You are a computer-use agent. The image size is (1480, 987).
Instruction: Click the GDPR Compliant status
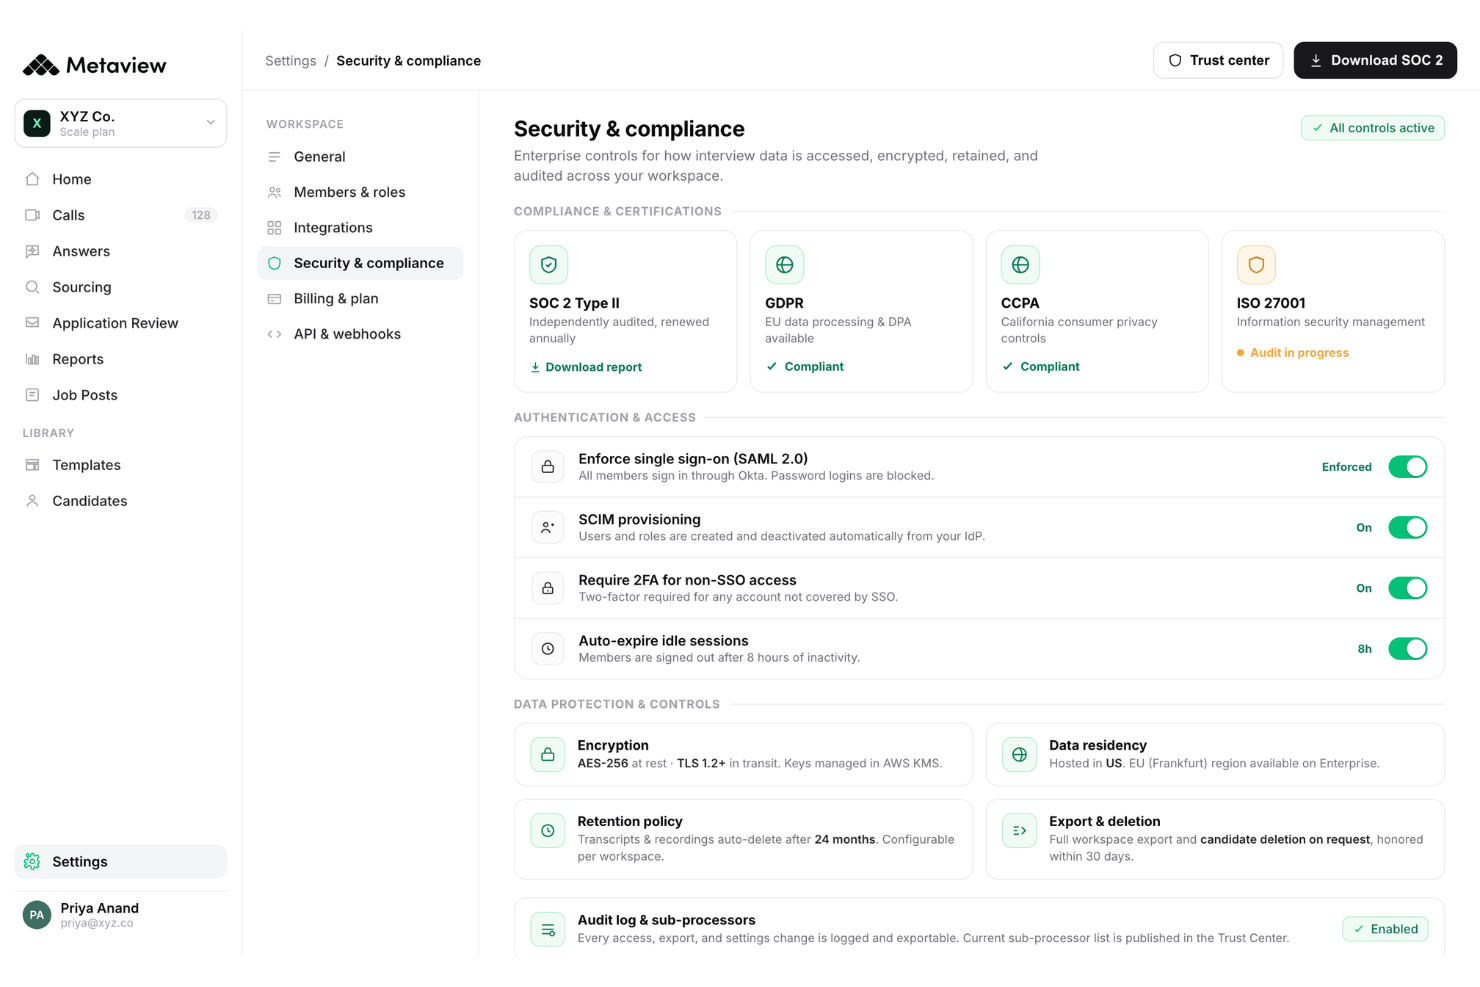pyautogui.click(x=805, y=367)
